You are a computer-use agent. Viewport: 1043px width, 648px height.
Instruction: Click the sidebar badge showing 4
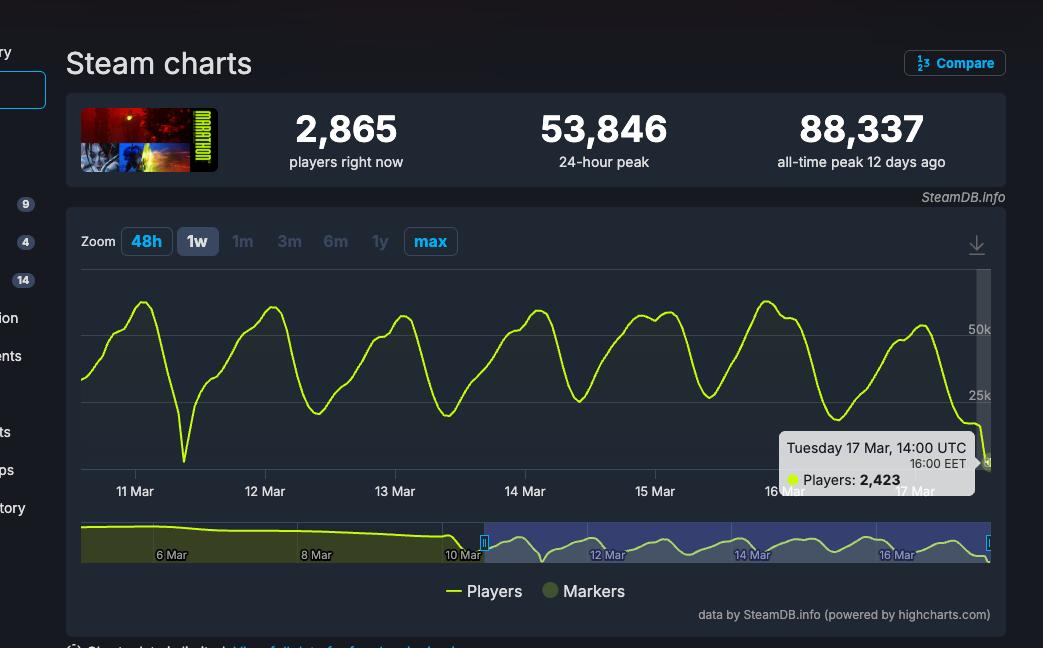26,242
